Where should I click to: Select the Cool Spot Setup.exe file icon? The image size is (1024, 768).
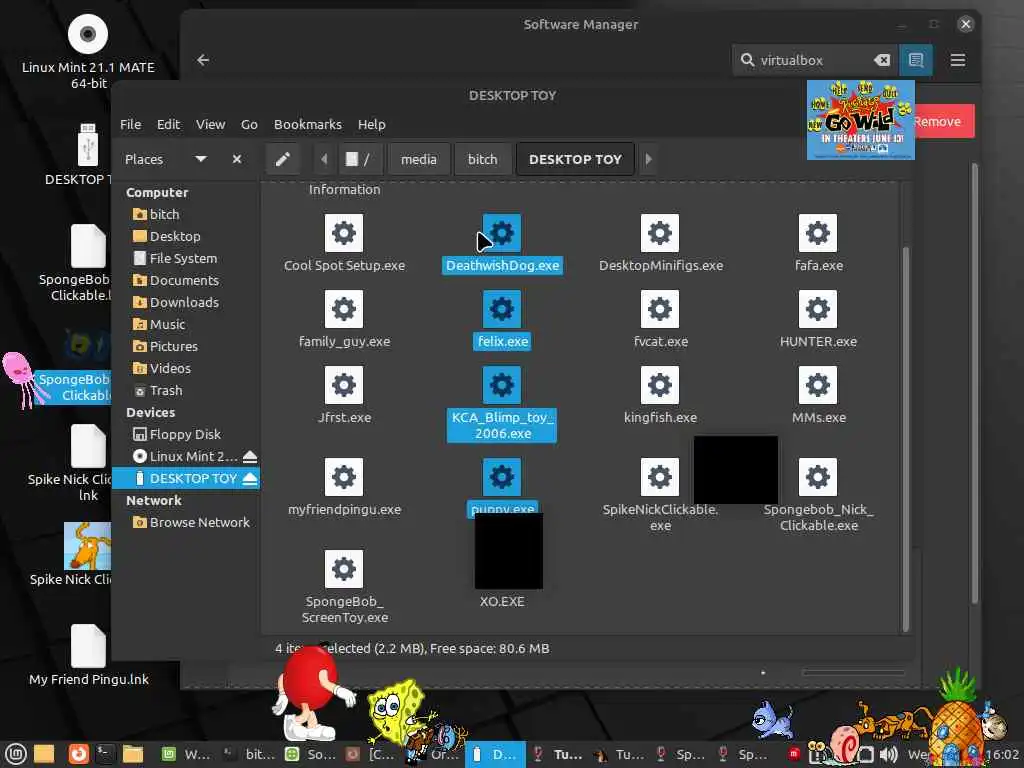344,233
